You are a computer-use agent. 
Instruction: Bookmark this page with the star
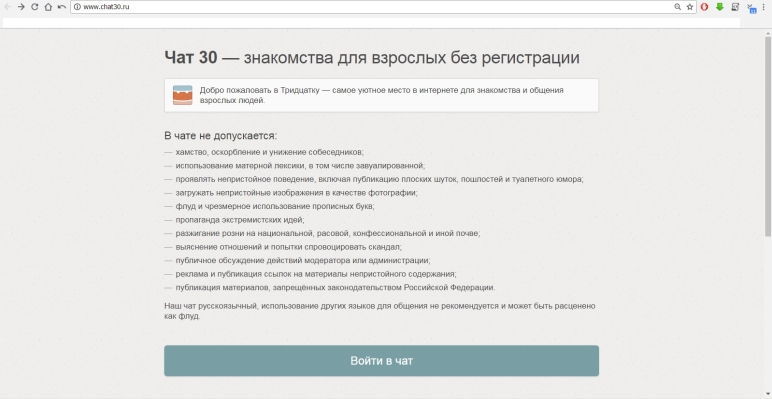pos(690,7)
